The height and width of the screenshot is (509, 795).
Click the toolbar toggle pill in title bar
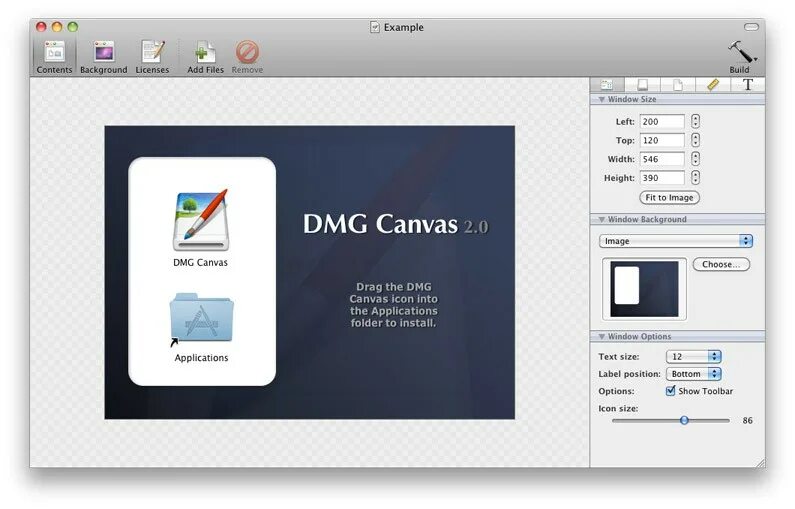pos(751,27)
